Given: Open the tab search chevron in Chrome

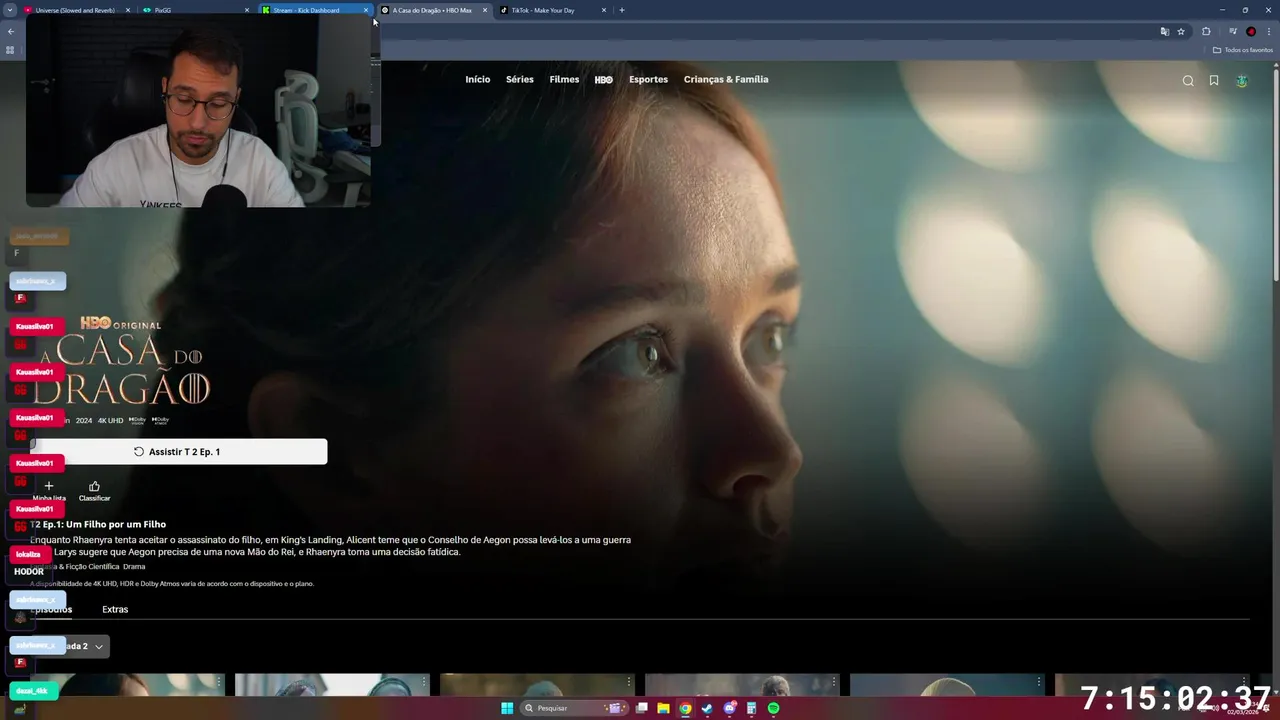Looking at the screenshot, I should [x=11, y=10].
